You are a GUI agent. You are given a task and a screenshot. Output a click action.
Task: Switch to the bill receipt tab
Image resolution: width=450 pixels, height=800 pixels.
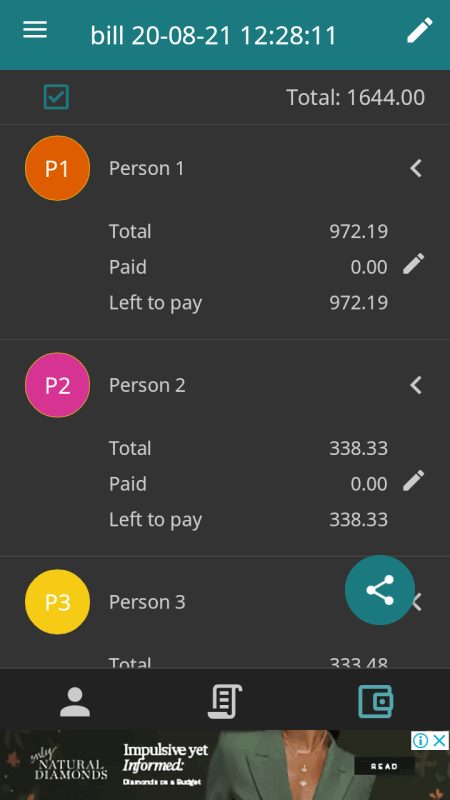tap(225, 702)
